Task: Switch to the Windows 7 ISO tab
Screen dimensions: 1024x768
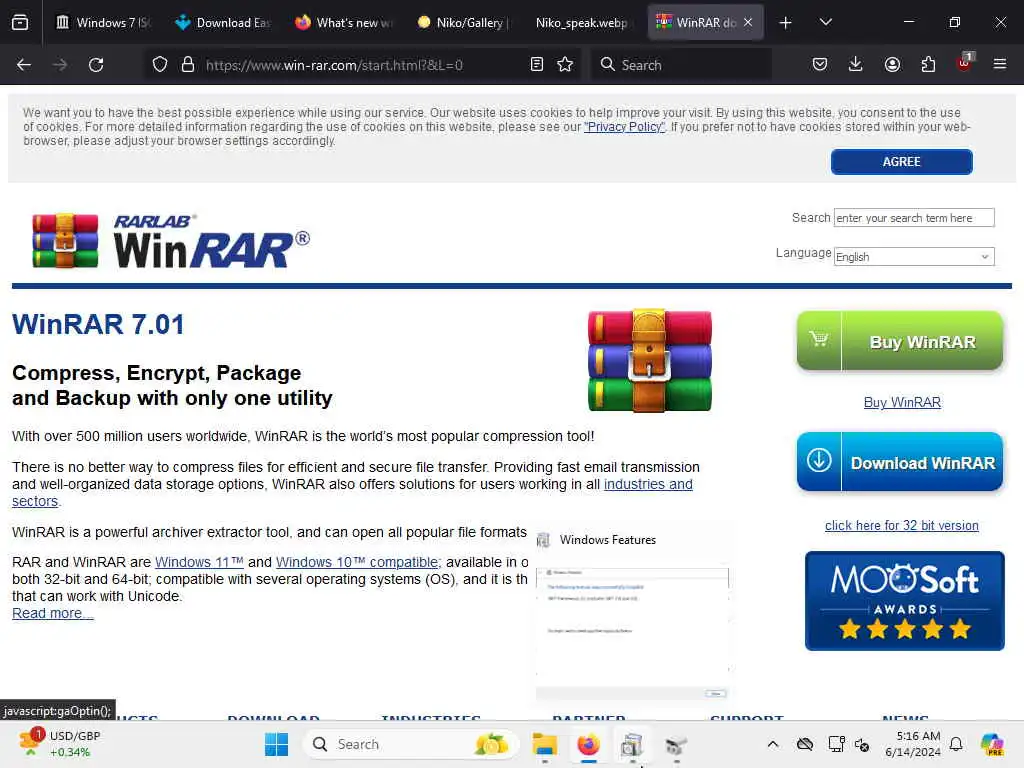Action: pos(104,23)
